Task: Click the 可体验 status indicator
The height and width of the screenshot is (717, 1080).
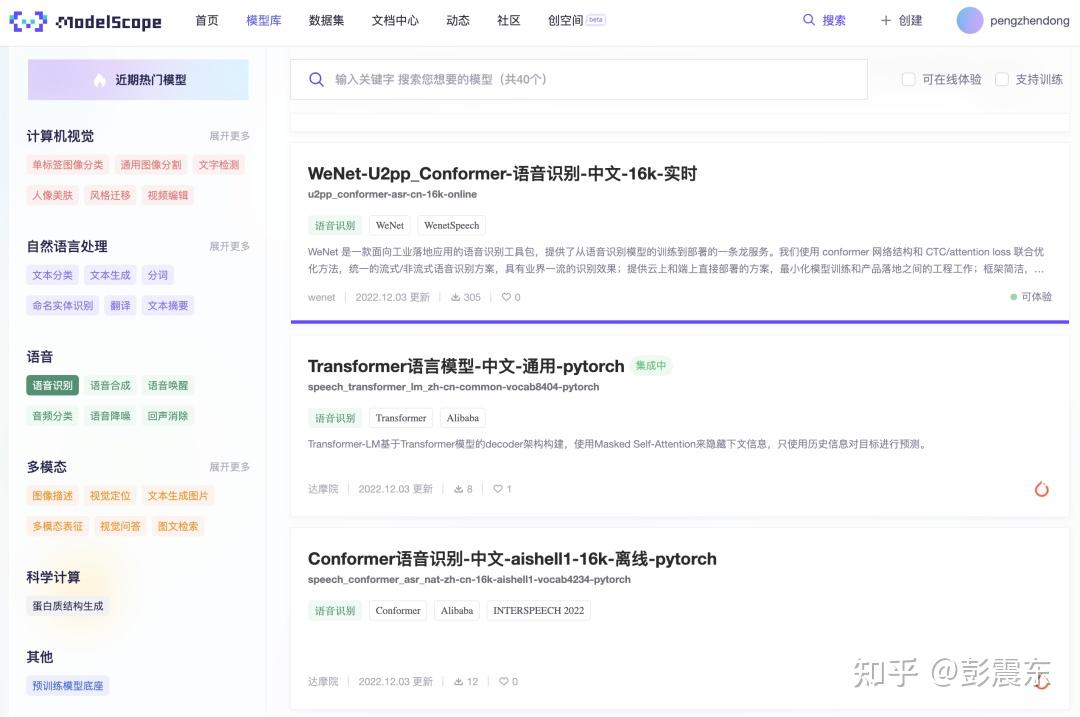Action: (x=1030, y=297)
